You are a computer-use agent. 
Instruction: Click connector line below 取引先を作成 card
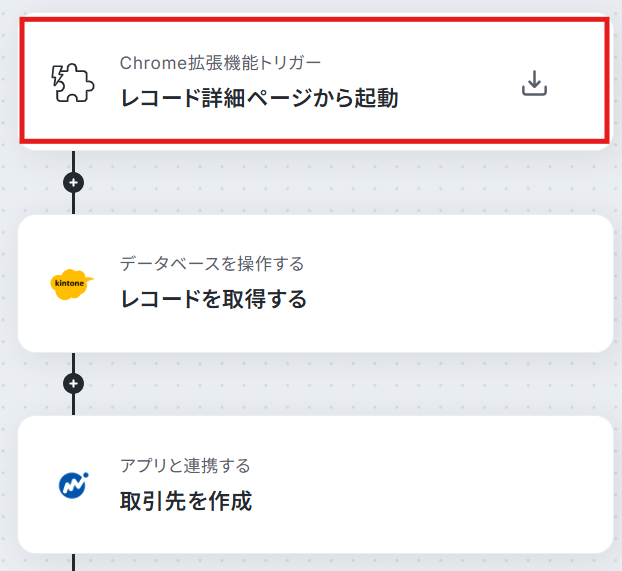tap(73, 562)
